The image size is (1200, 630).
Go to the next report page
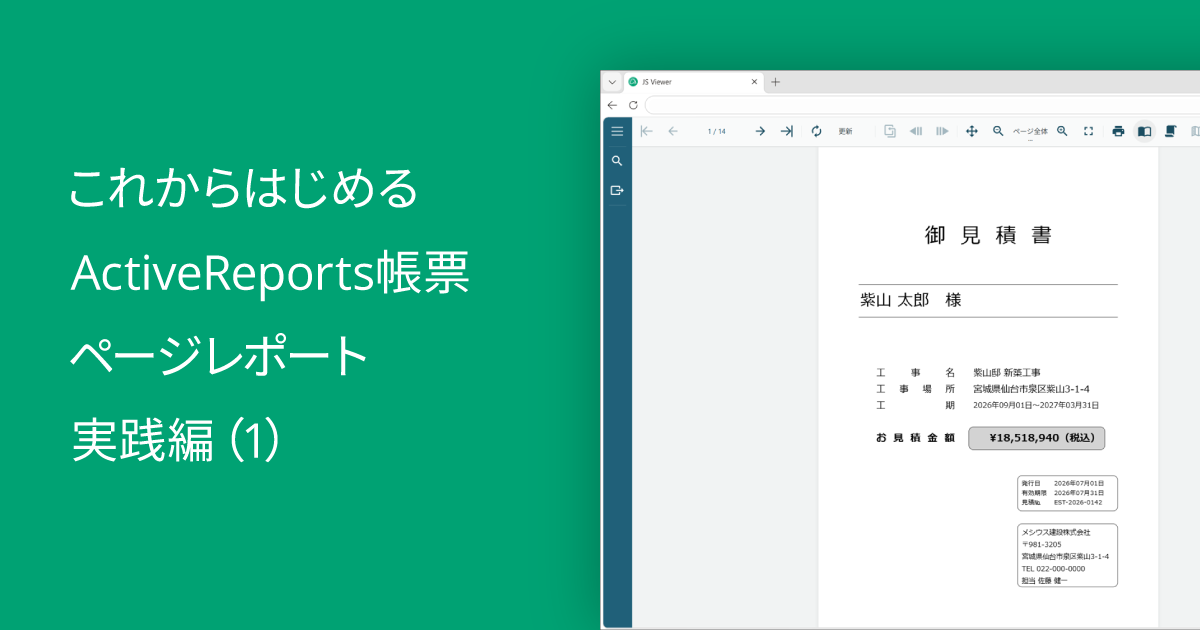point(760,131)
